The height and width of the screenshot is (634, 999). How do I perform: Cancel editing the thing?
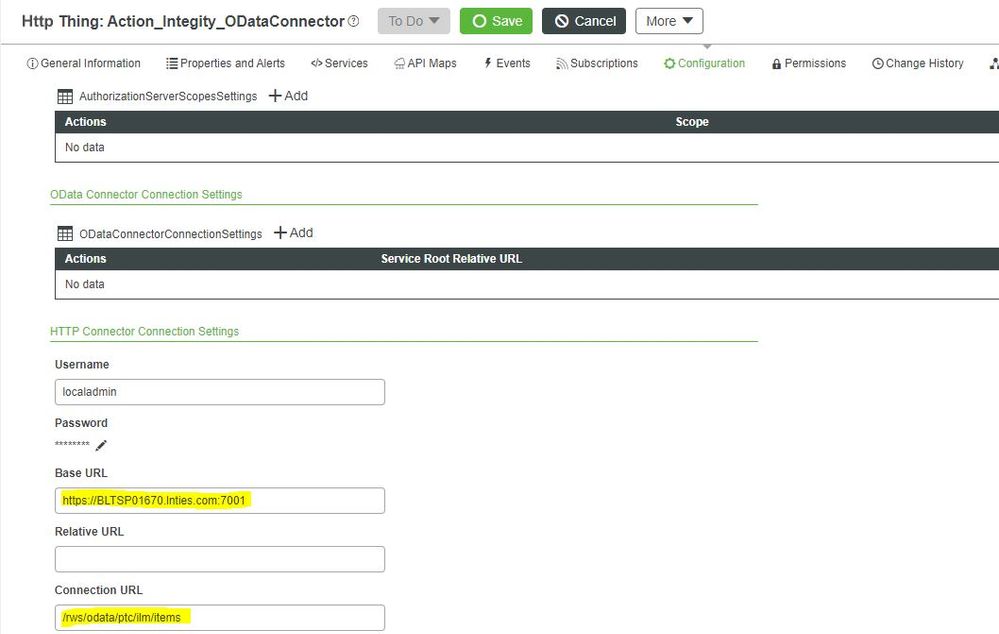click(584, 21)
